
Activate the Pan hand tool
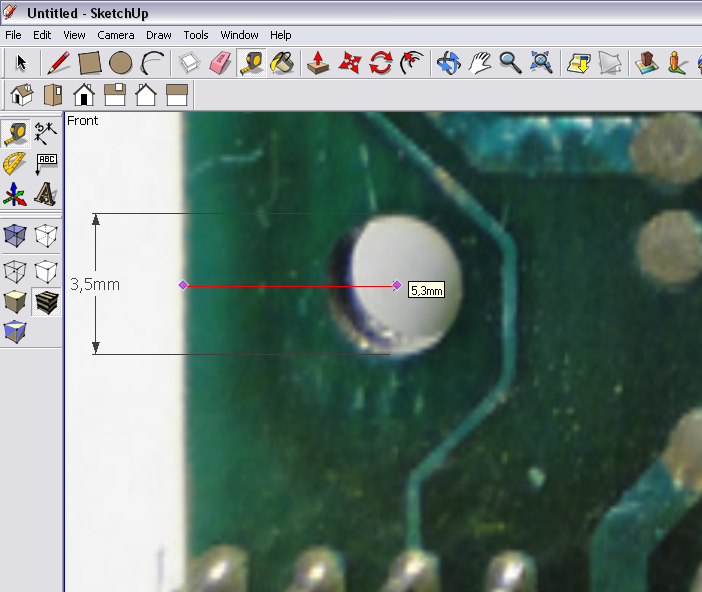coord(479,63)
